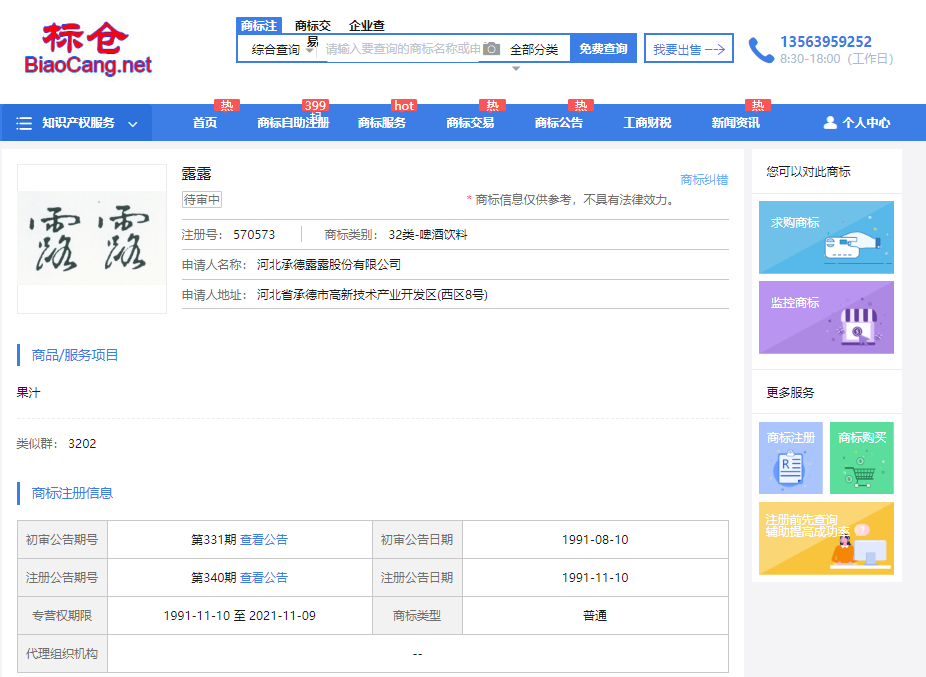
Task: Click the 您可以对此商标 sidebar heading
Action: 808,172
